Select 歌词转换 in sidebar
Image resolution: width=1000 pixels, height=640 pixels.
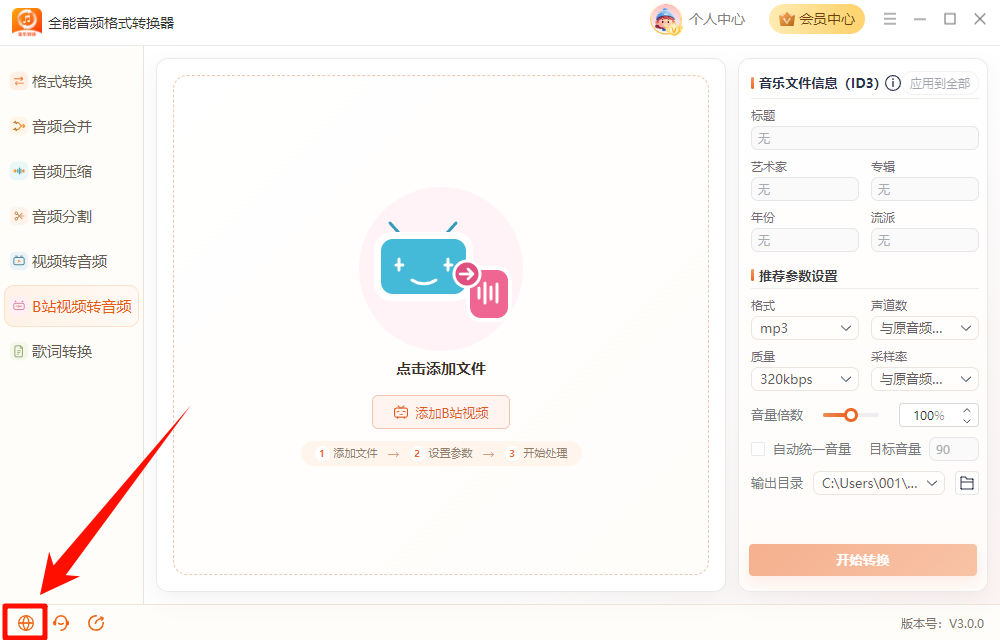point(71,351)
